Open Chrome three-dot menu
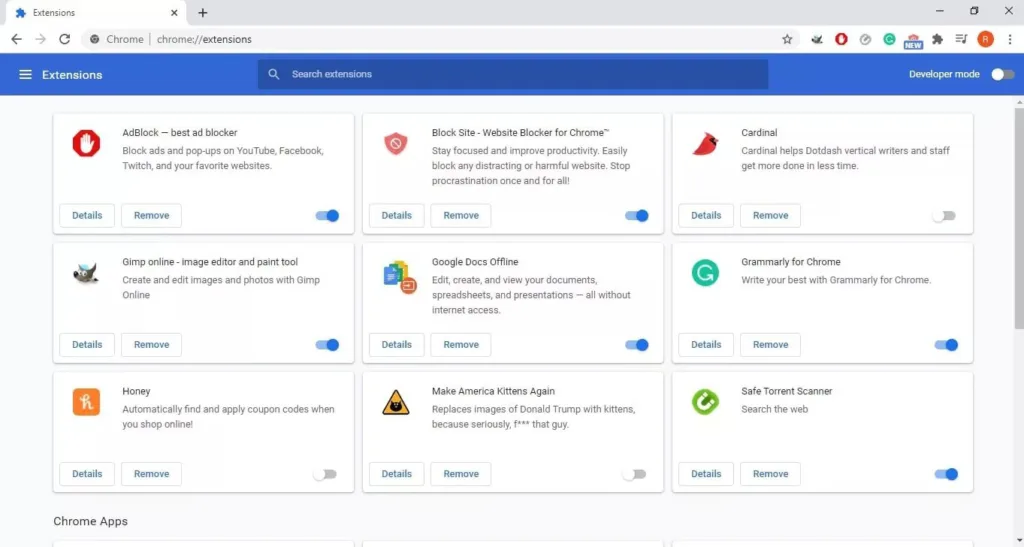This screenshot has height=547, width=1024. [x=1010, y=39]
